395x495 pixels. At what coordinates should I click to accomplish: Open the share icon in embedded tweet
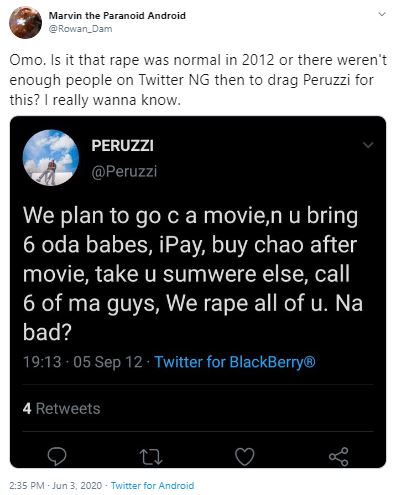pos(339,456)
